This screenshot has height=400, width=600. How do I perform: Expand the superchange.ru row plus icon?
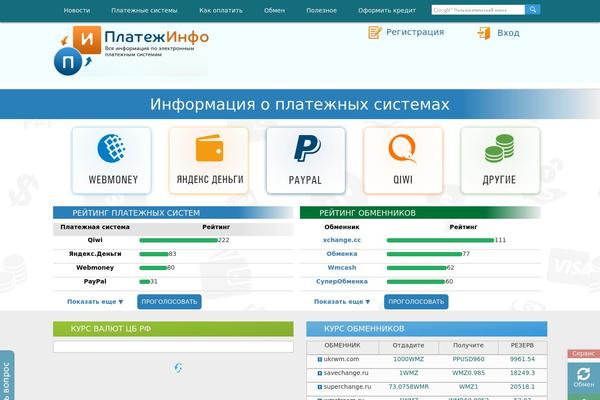point(320,387)
